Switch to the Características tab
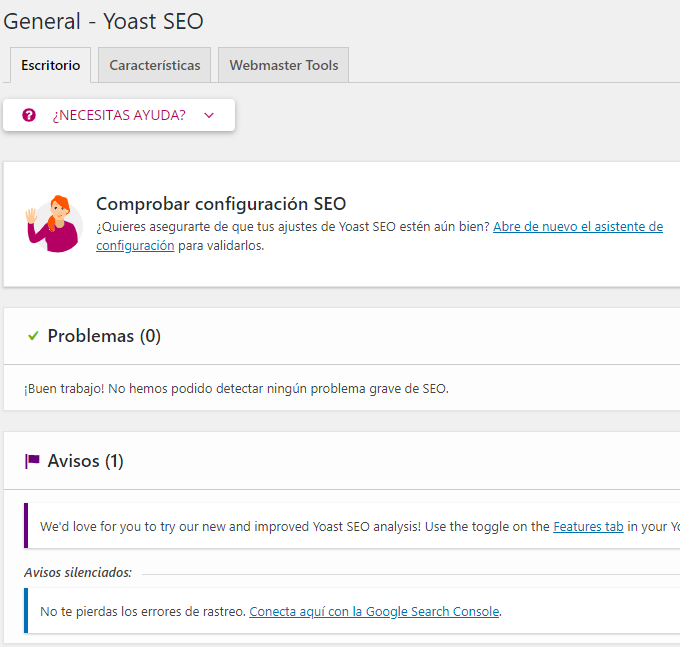This screenshot has height=647, width=680. [x=154, y=65]
